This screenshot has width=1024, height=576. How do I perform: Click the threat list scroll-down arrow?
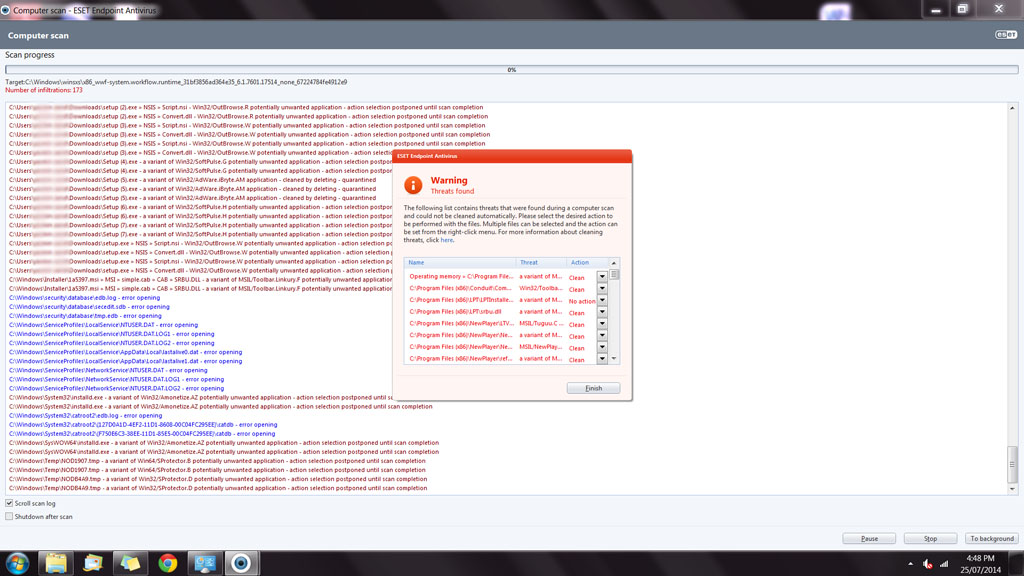coord(614,359)
